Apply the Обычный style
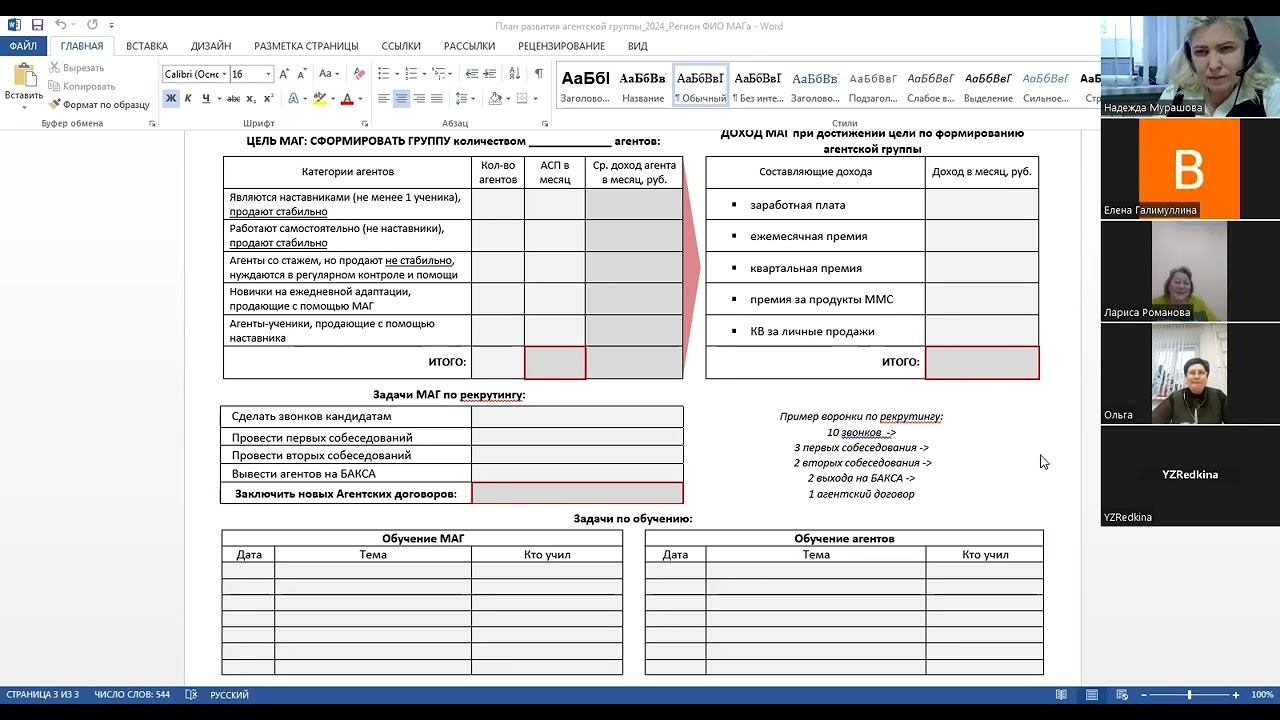 700,86
